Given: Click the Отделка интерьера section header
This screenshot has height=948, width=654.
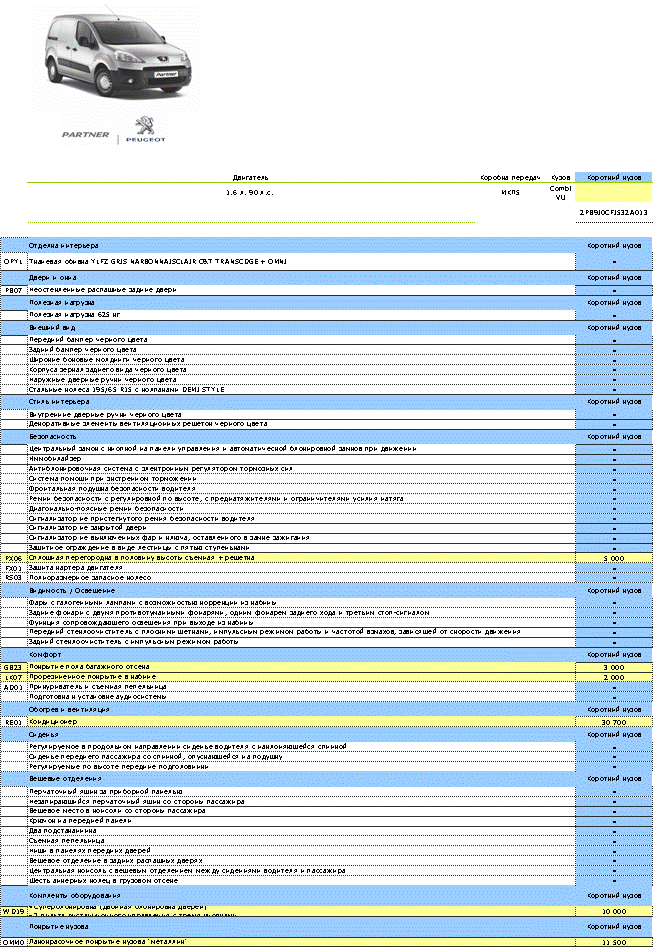Looking at the screenshot, I should (64, 245).
